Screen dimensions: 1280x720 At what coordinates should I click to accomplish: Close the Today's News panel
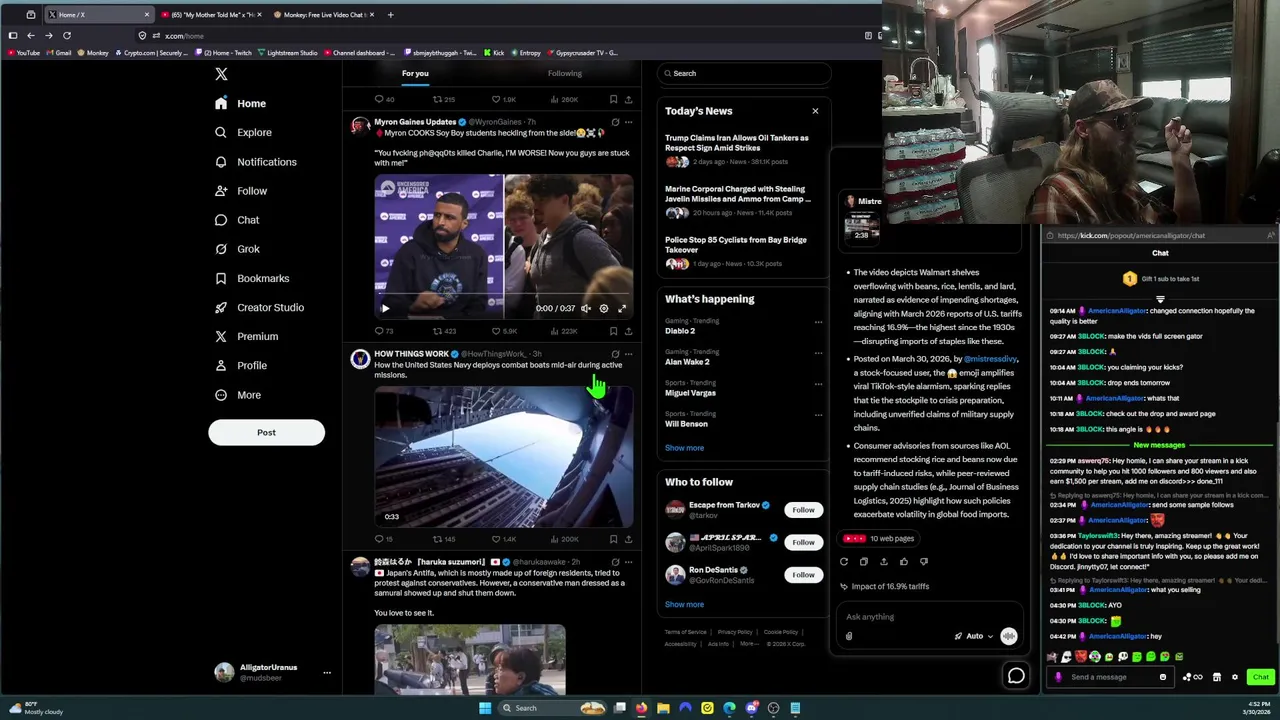tap(815, 111)
